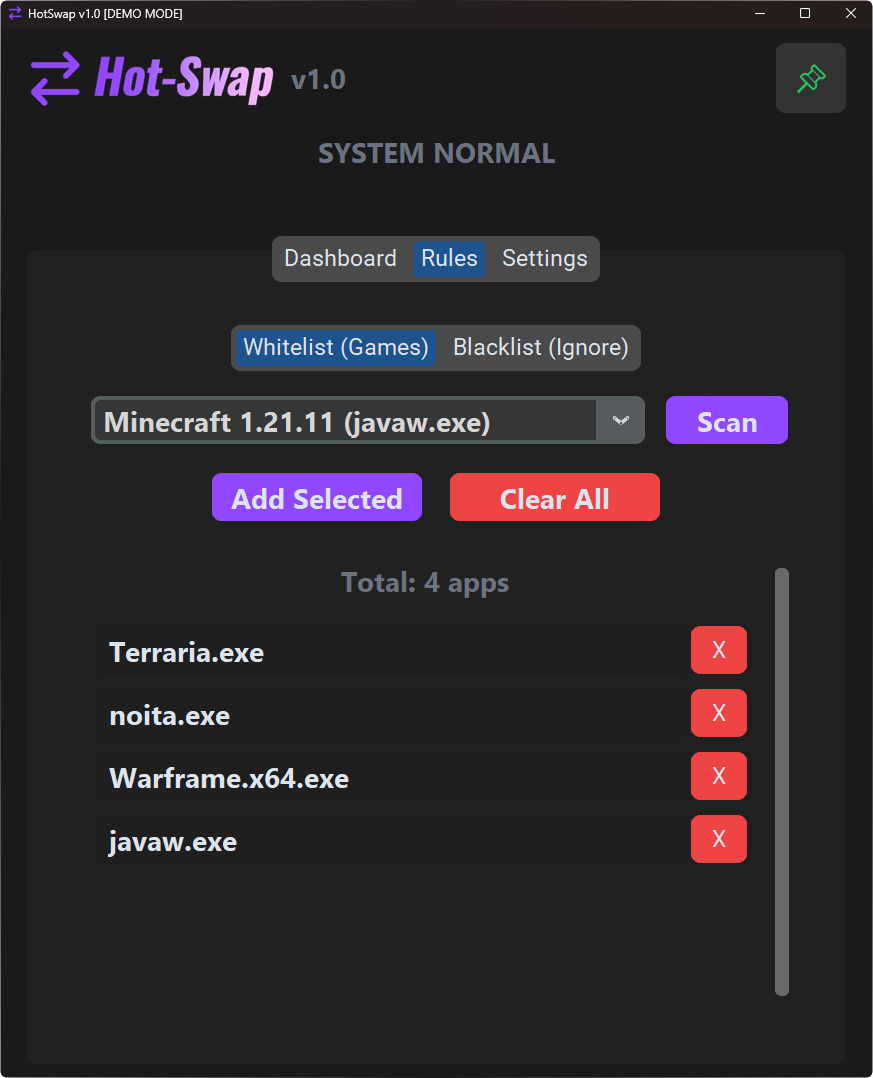Maximize the HotSwap window

tap(805, 14)
